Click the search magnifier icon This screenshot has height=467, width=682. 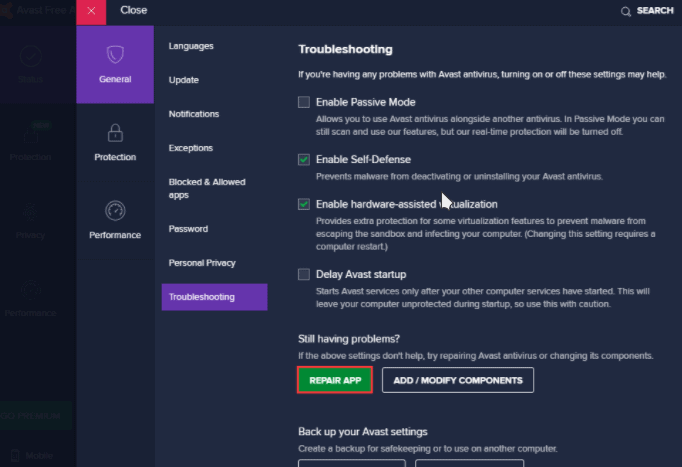625,11
